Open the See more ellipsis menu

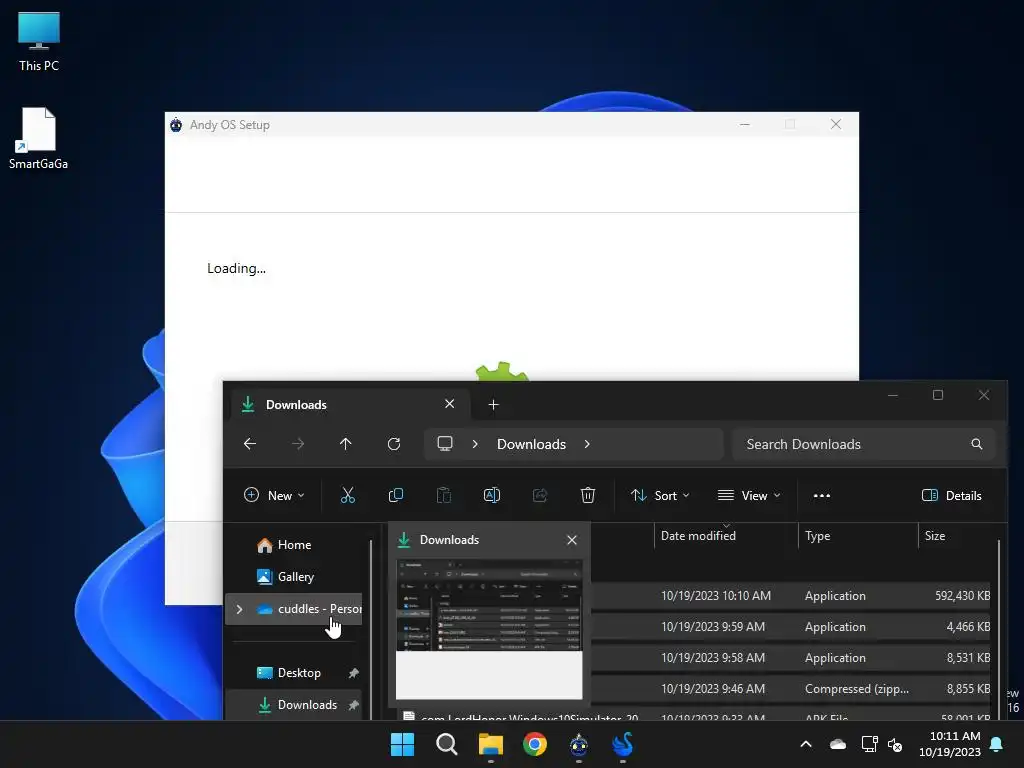coord(822,496)
